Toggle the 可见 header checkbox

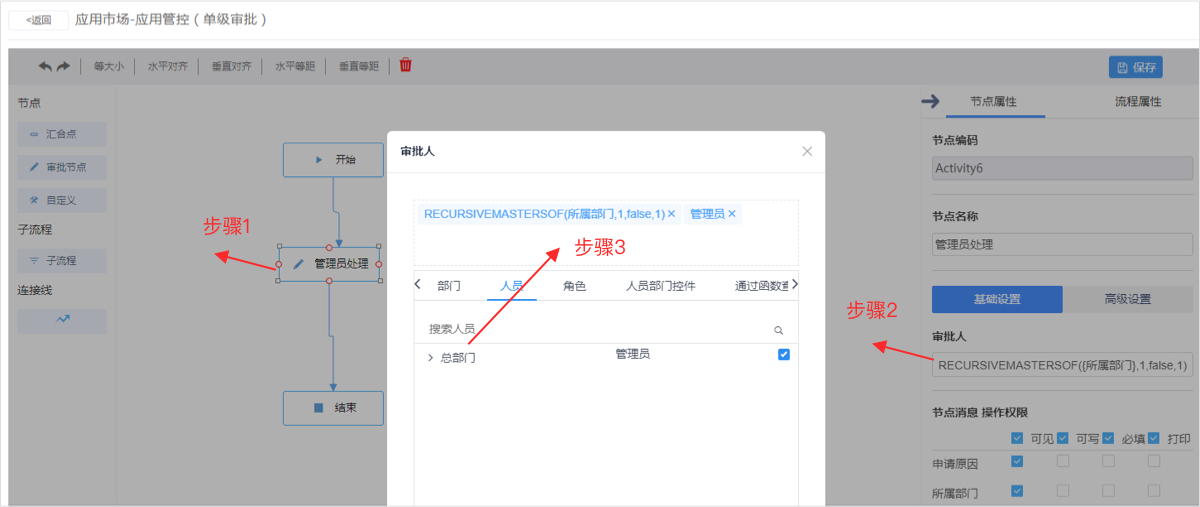pyautogui.click(x=1017, y=438)
